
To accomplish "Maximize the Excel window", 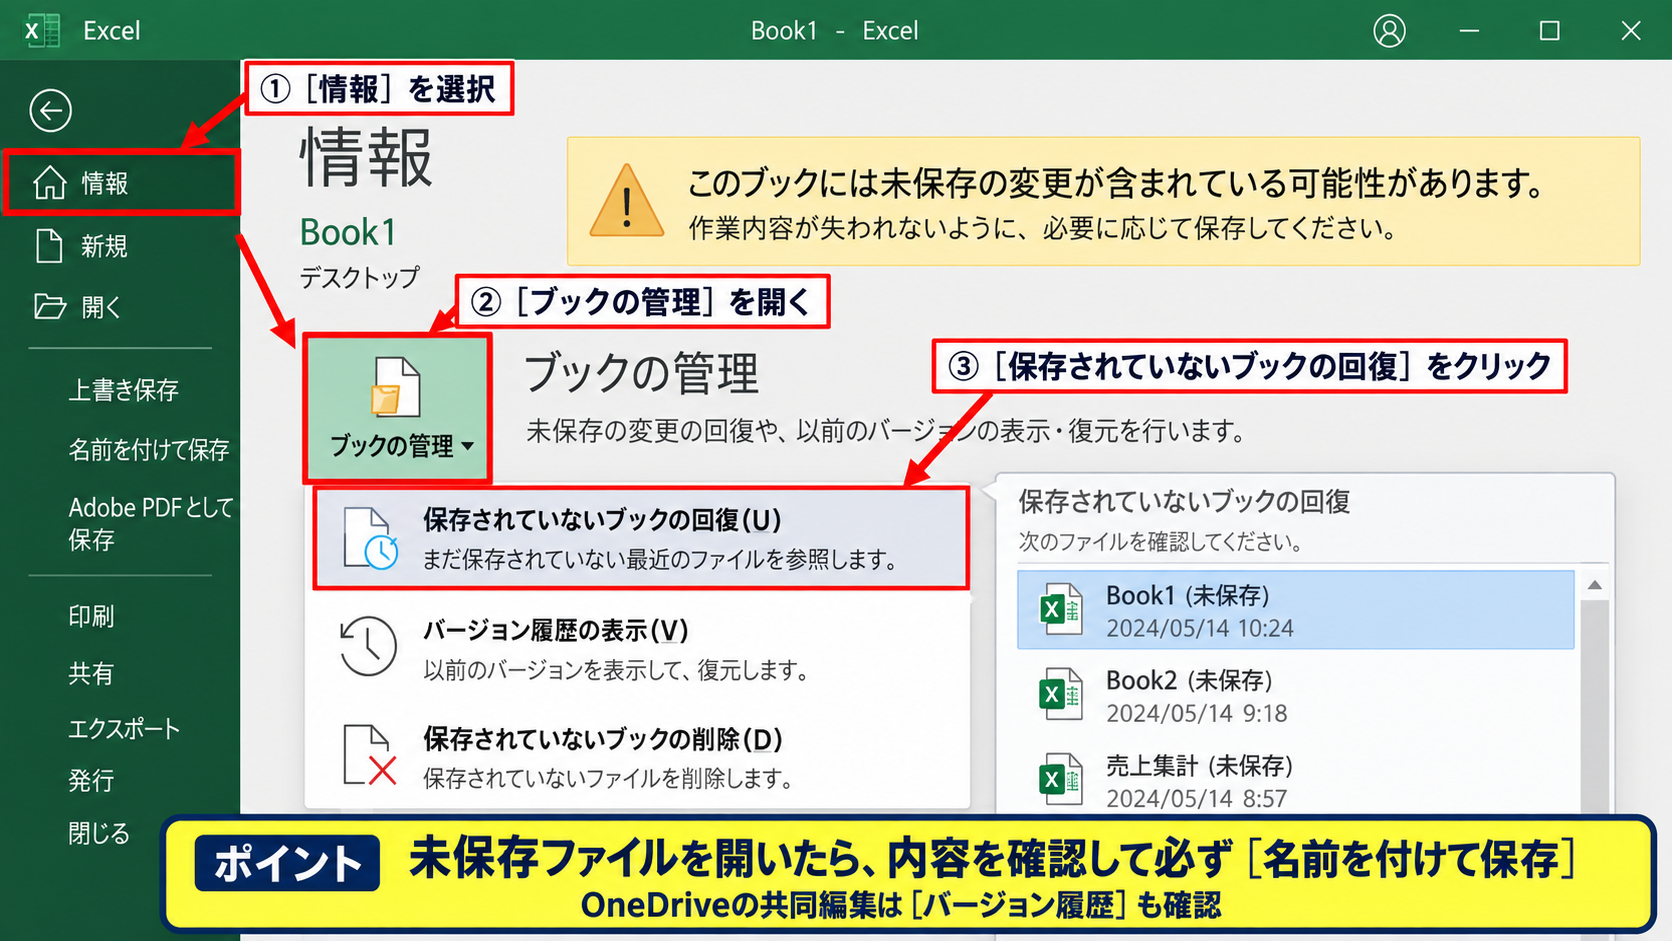I will pos(1549,31).
